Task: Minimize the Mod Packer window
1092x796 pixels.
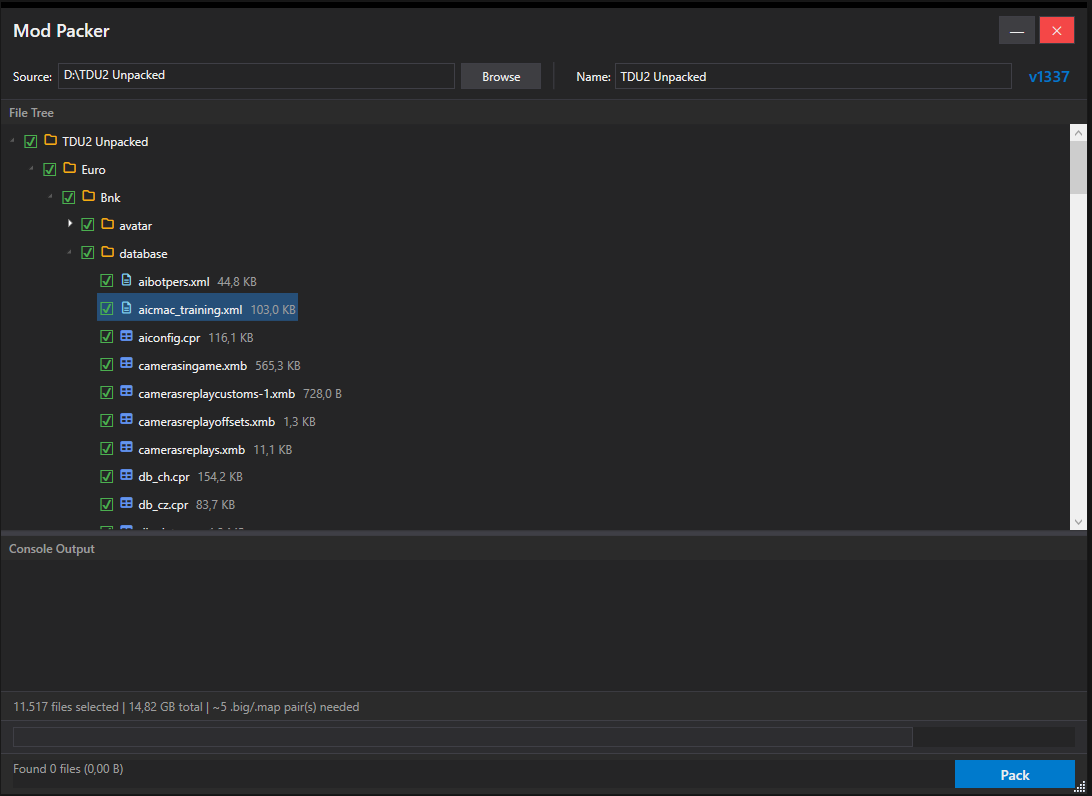Action: 1016,31
